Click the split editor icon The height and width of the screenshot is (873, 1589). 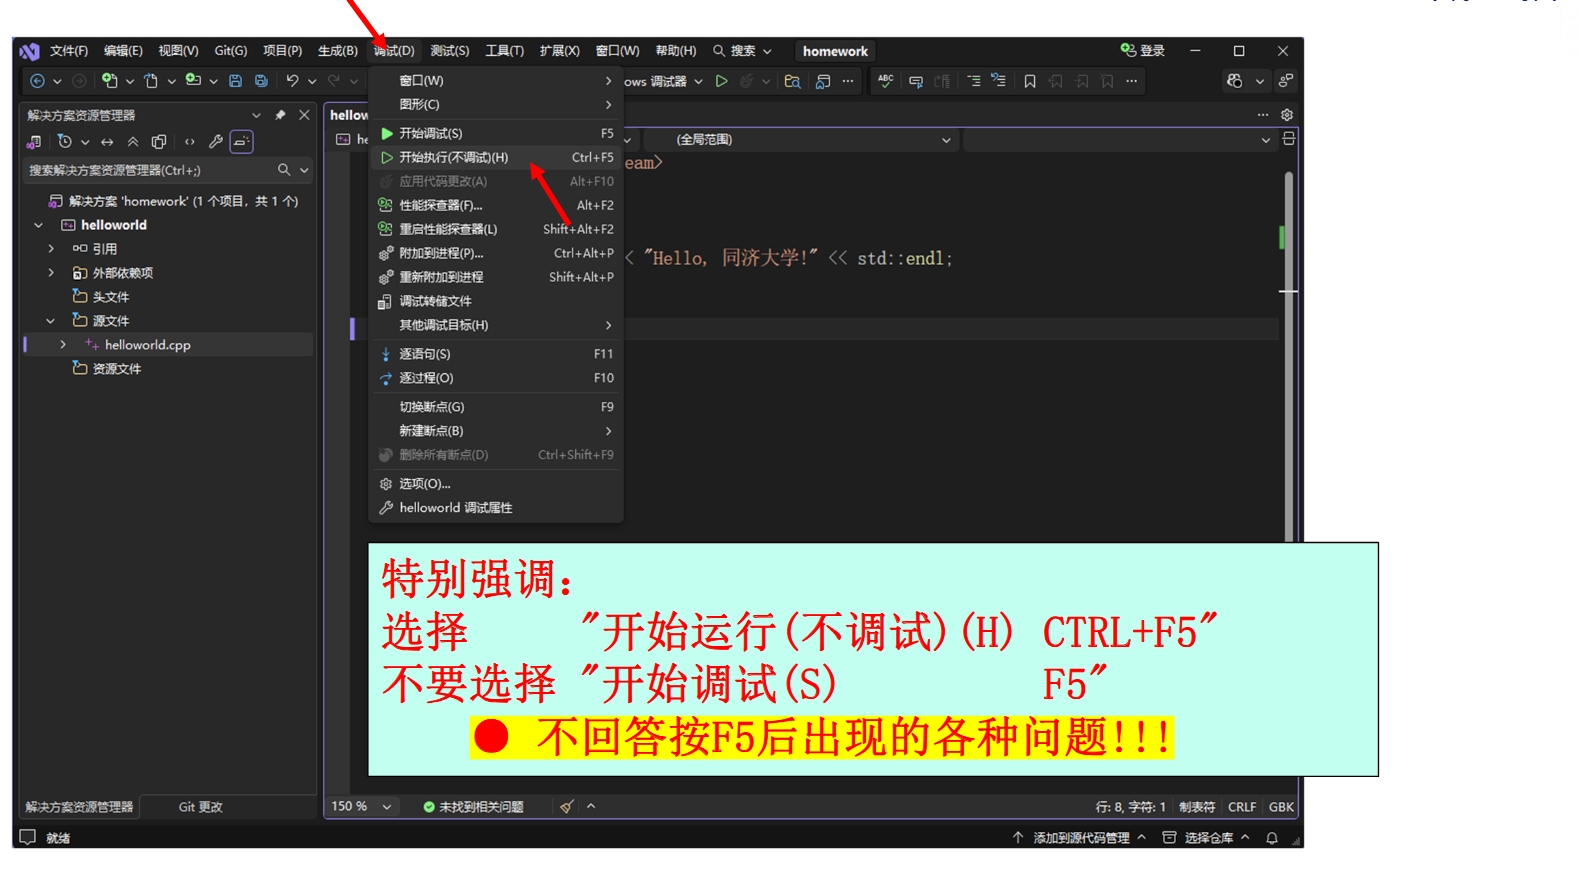(x=1289, y=139)
